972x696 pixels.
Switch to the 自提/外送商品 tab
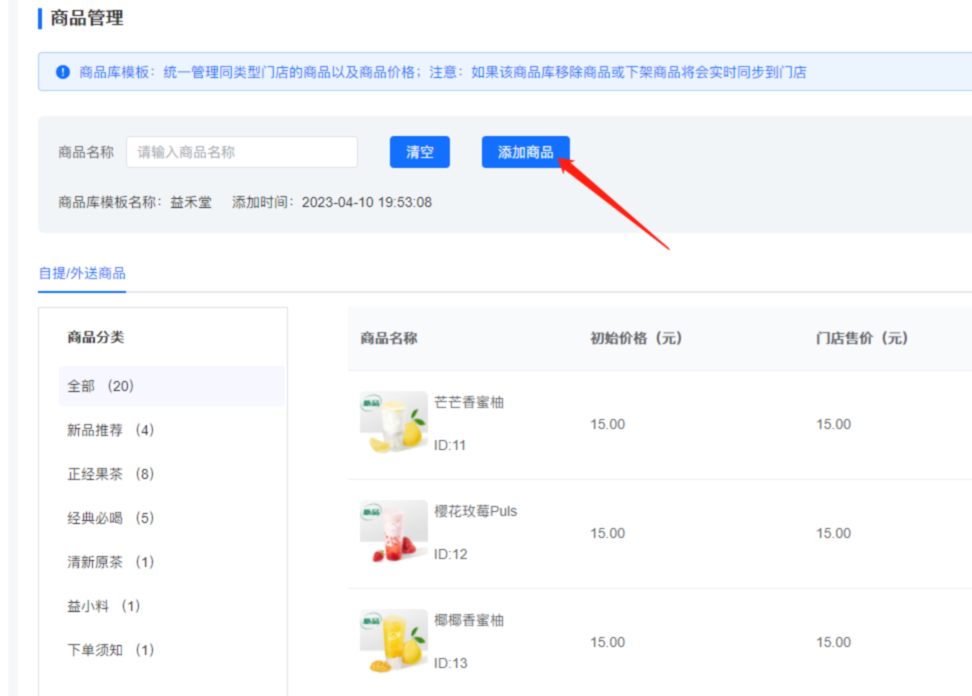(82, 273)
